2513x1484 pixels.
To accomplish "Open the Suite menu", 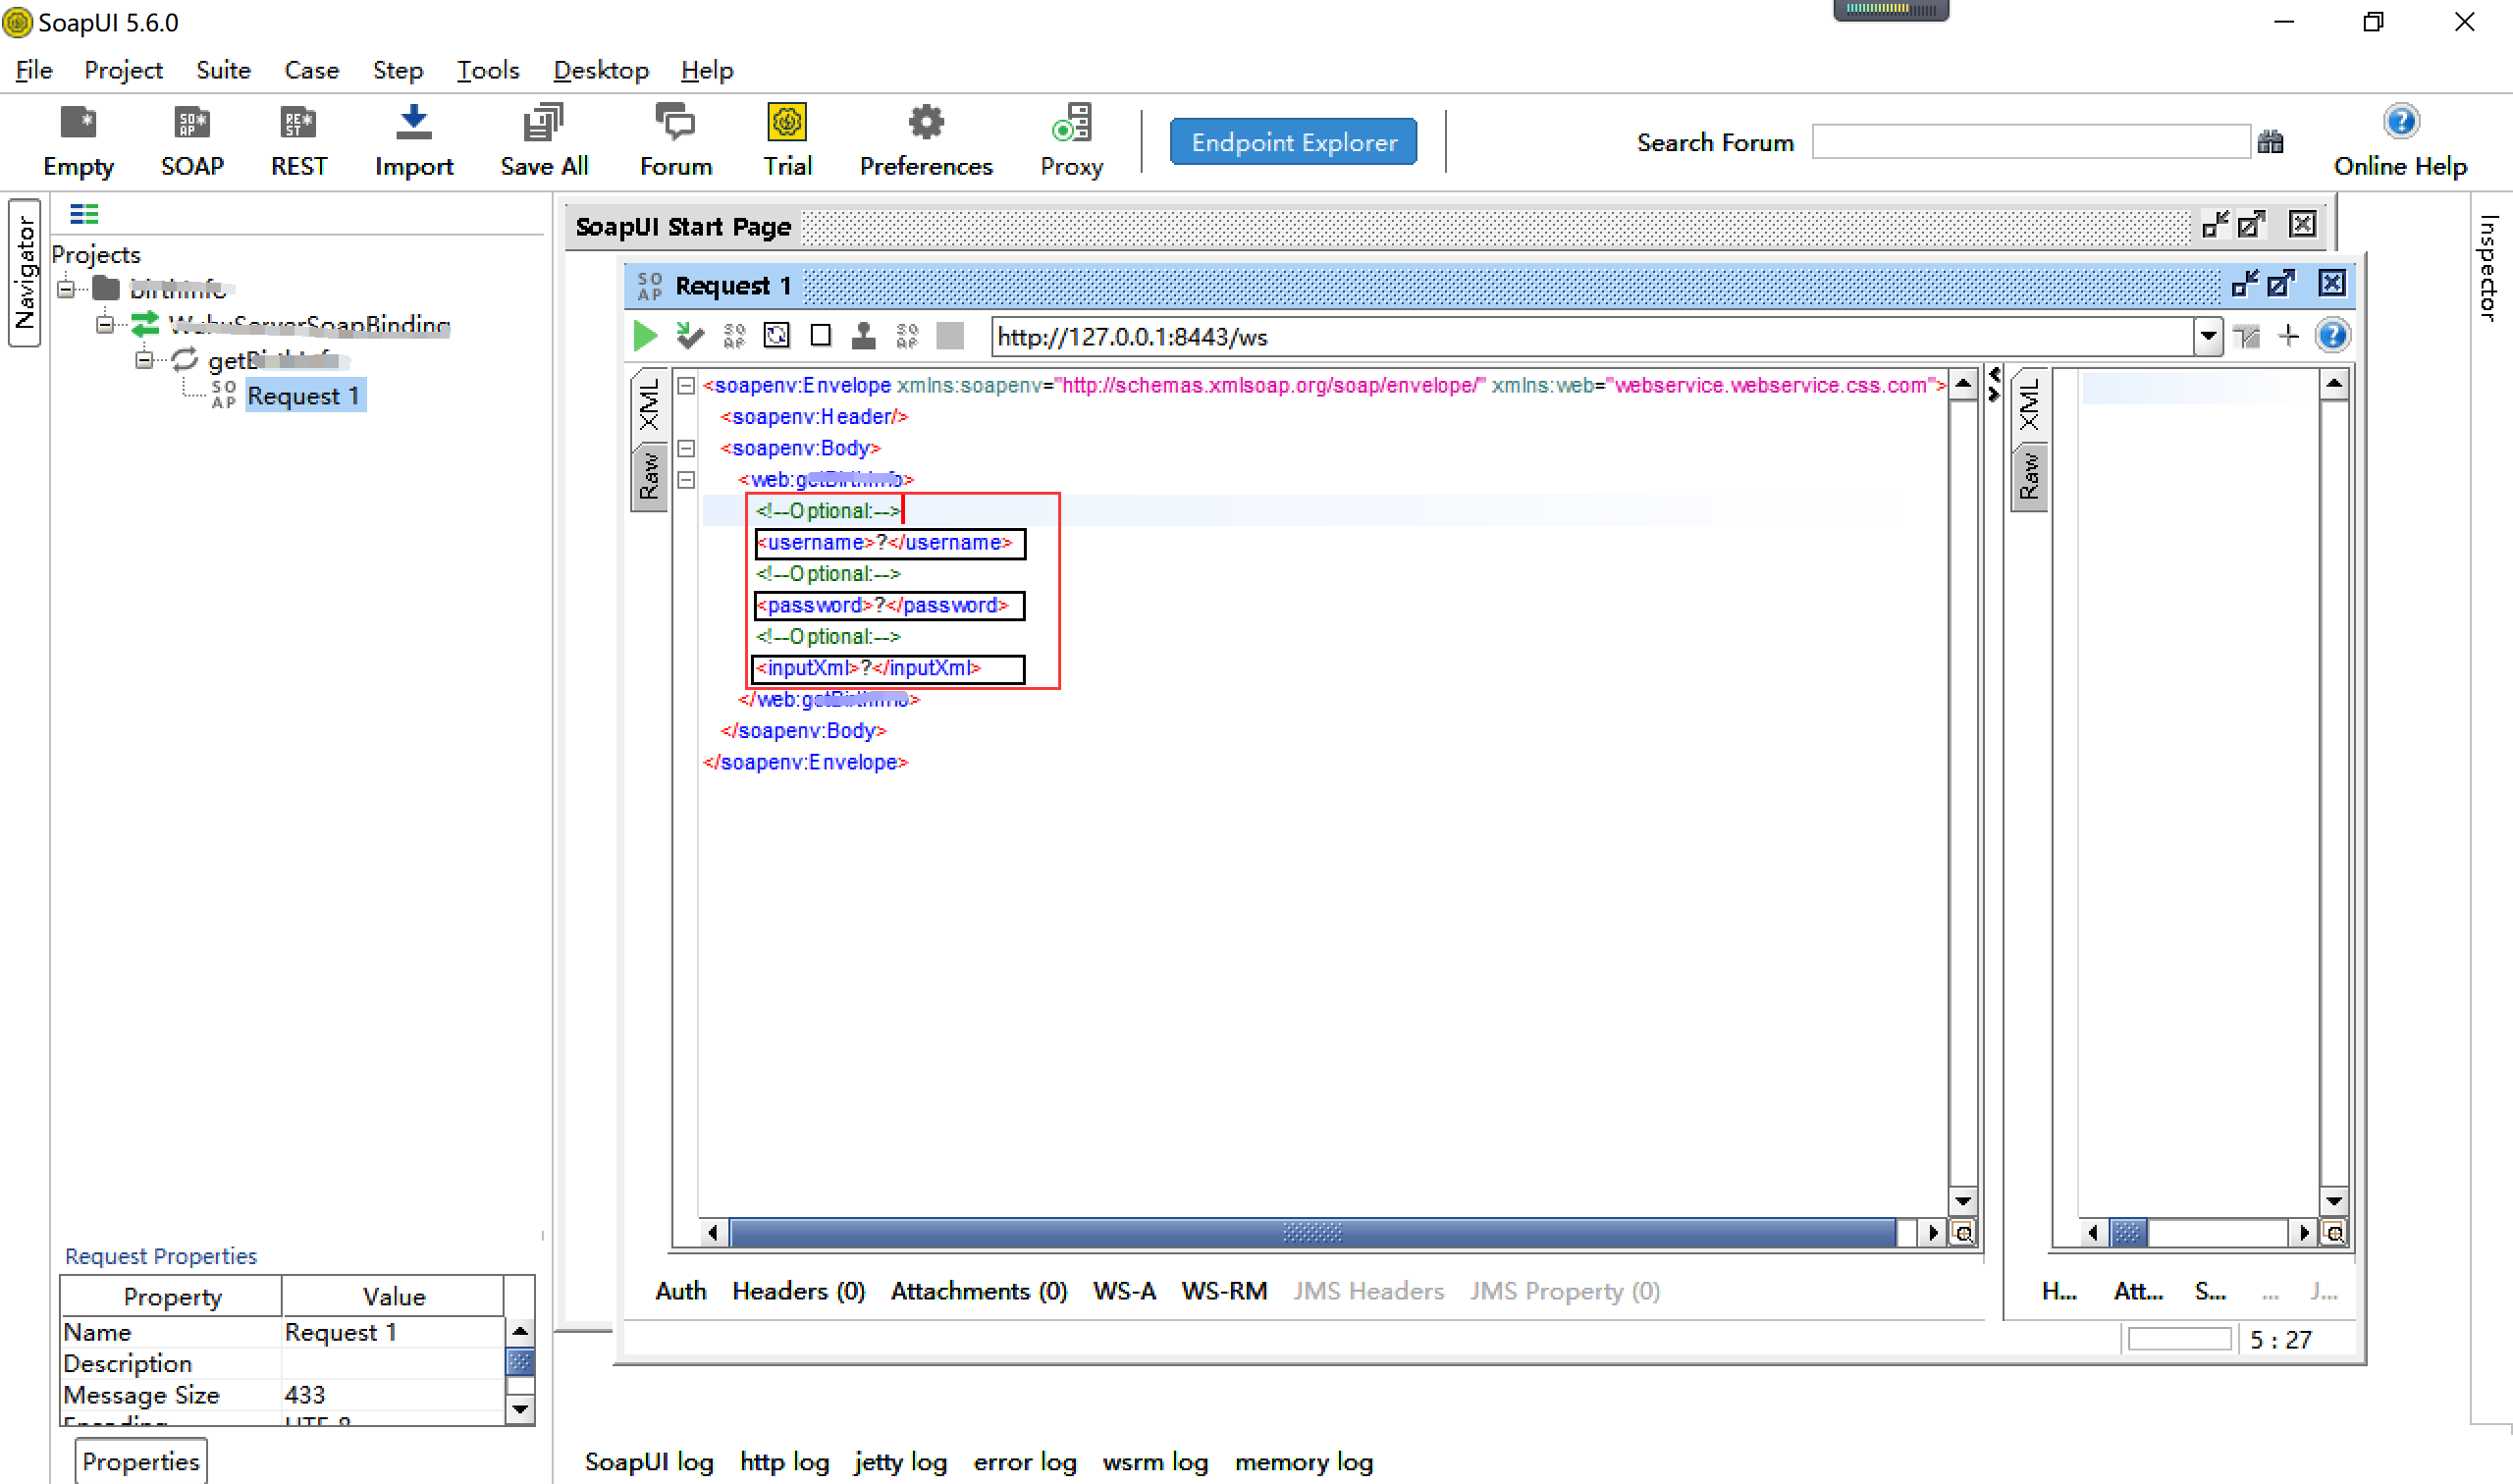I will [223, 70].
